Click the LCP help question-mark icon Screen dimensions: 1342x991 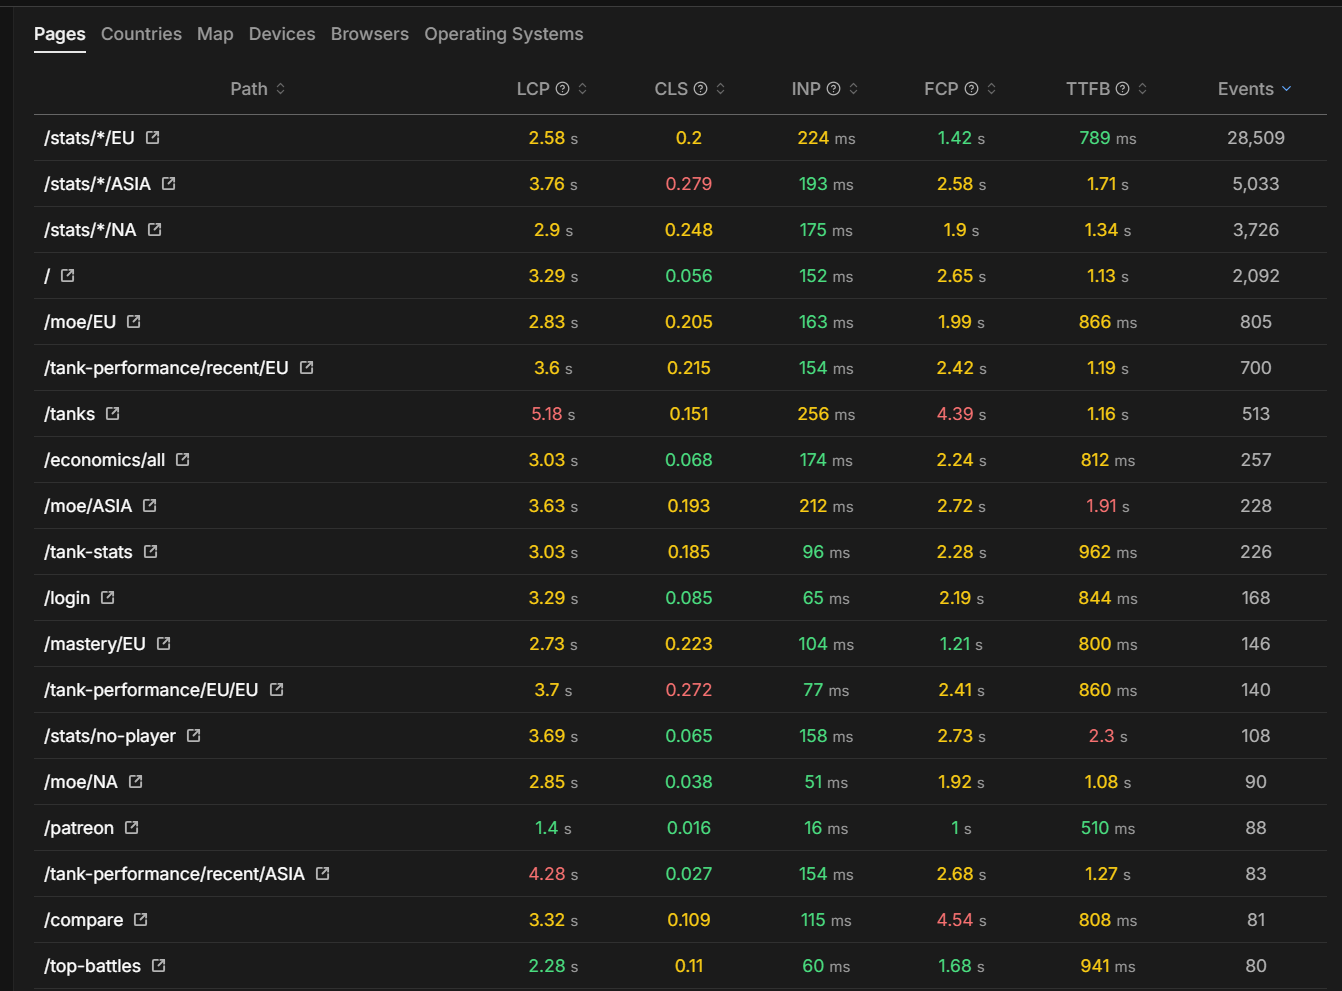[563, 89]
